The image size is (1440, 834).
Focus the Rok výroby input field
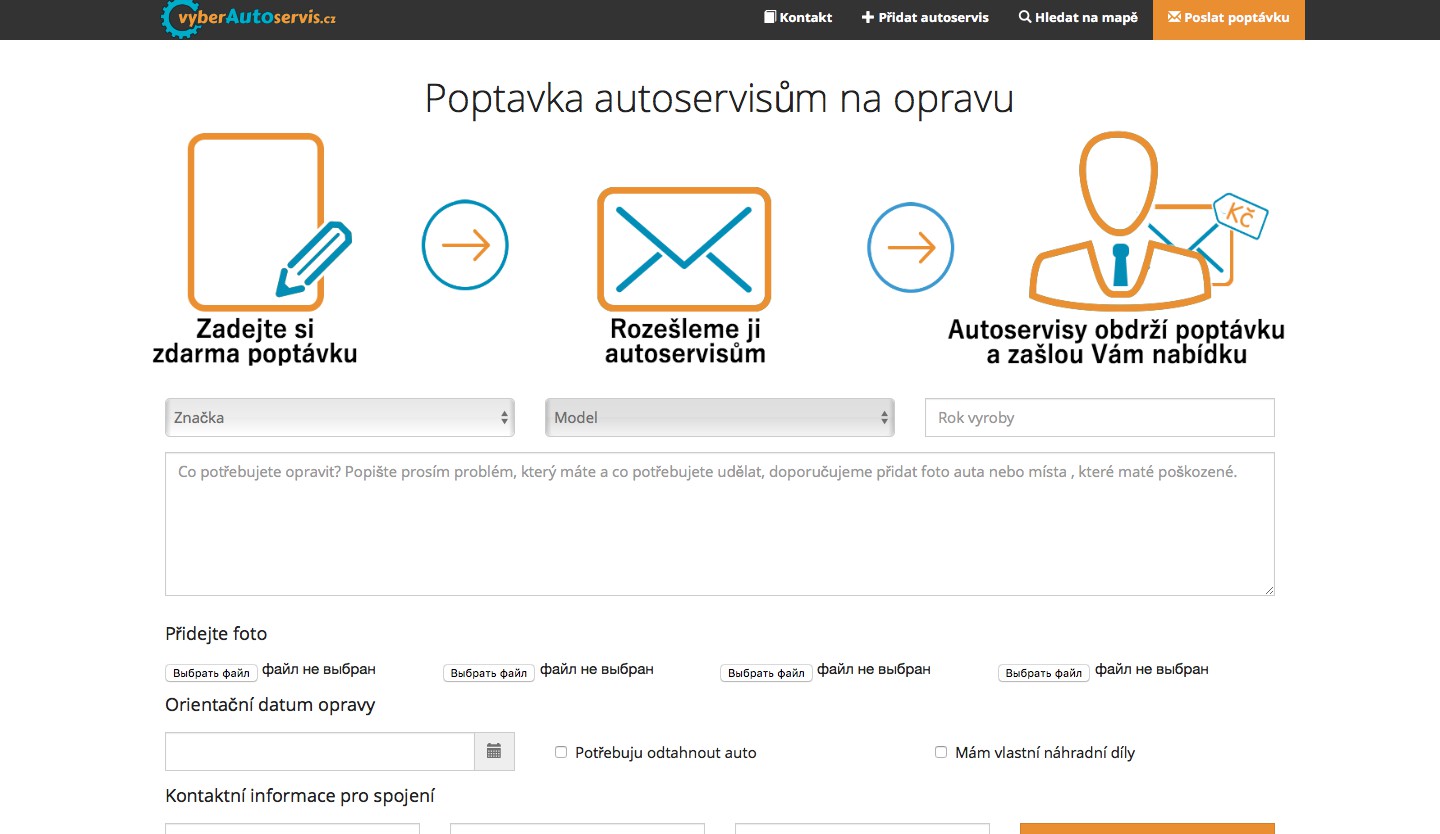pyautogui.click(x=1100, y=418)
